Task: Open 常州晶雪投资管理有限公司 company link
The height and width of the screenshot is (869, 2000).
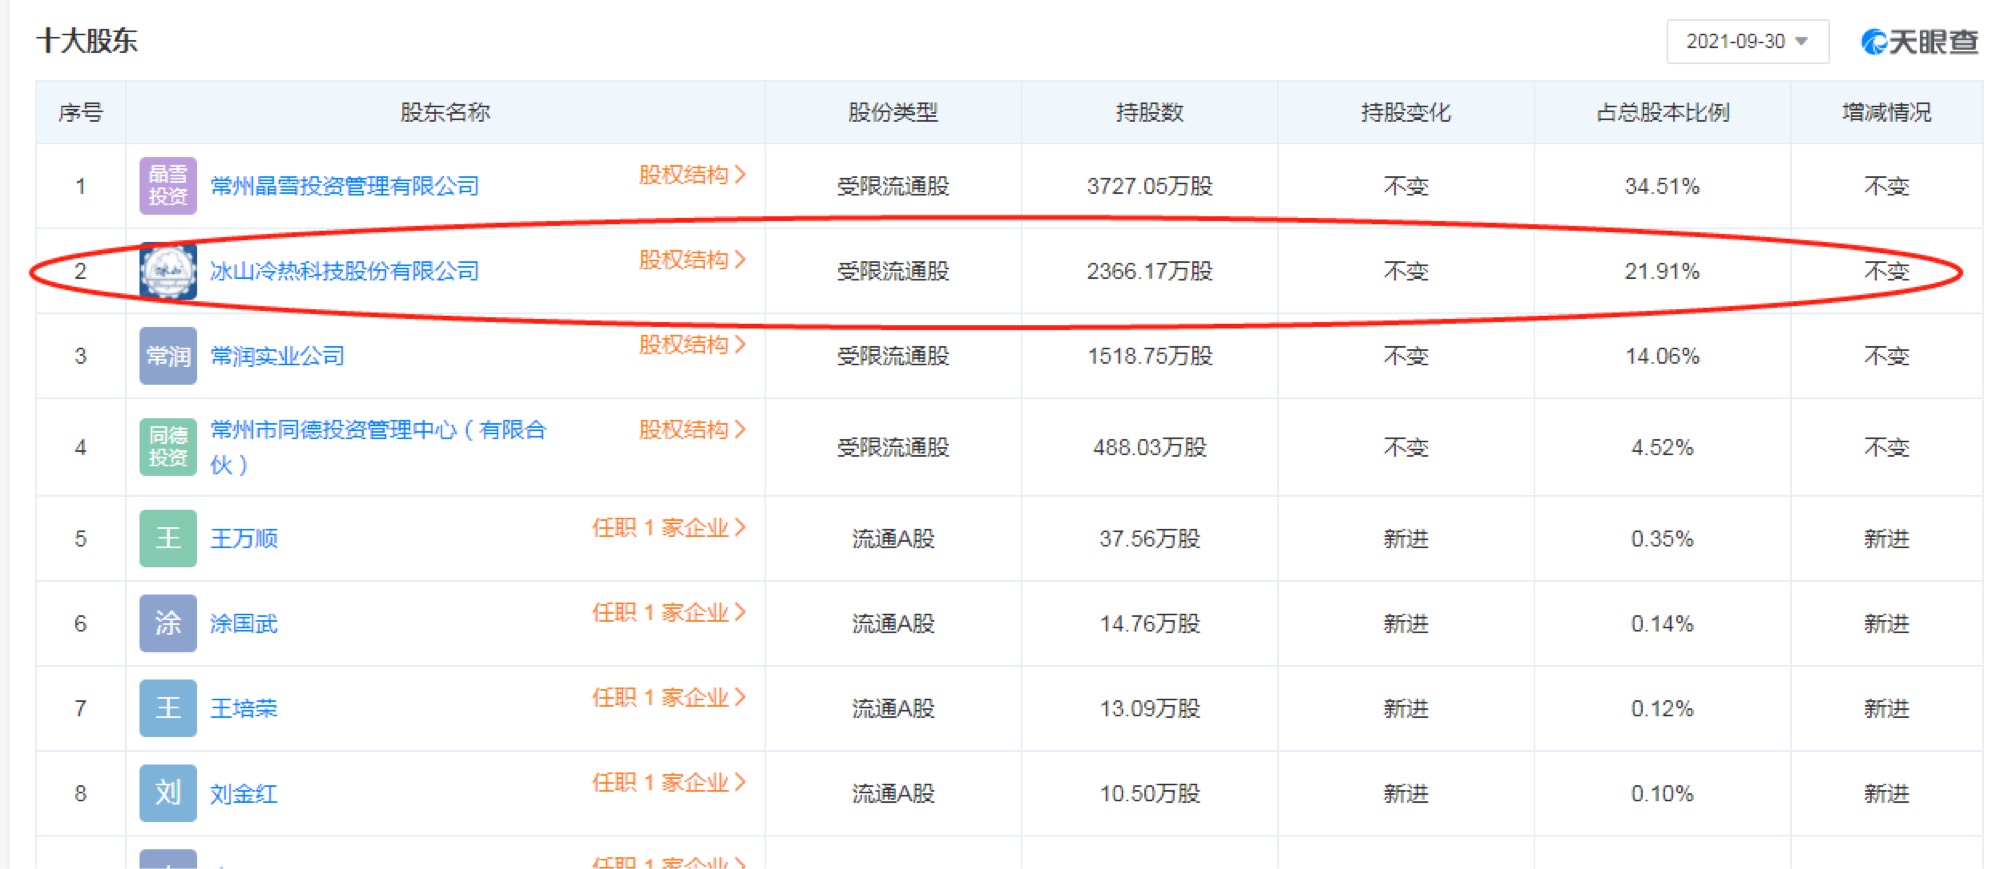Action: pyautogui.click(x=345, y=186)
